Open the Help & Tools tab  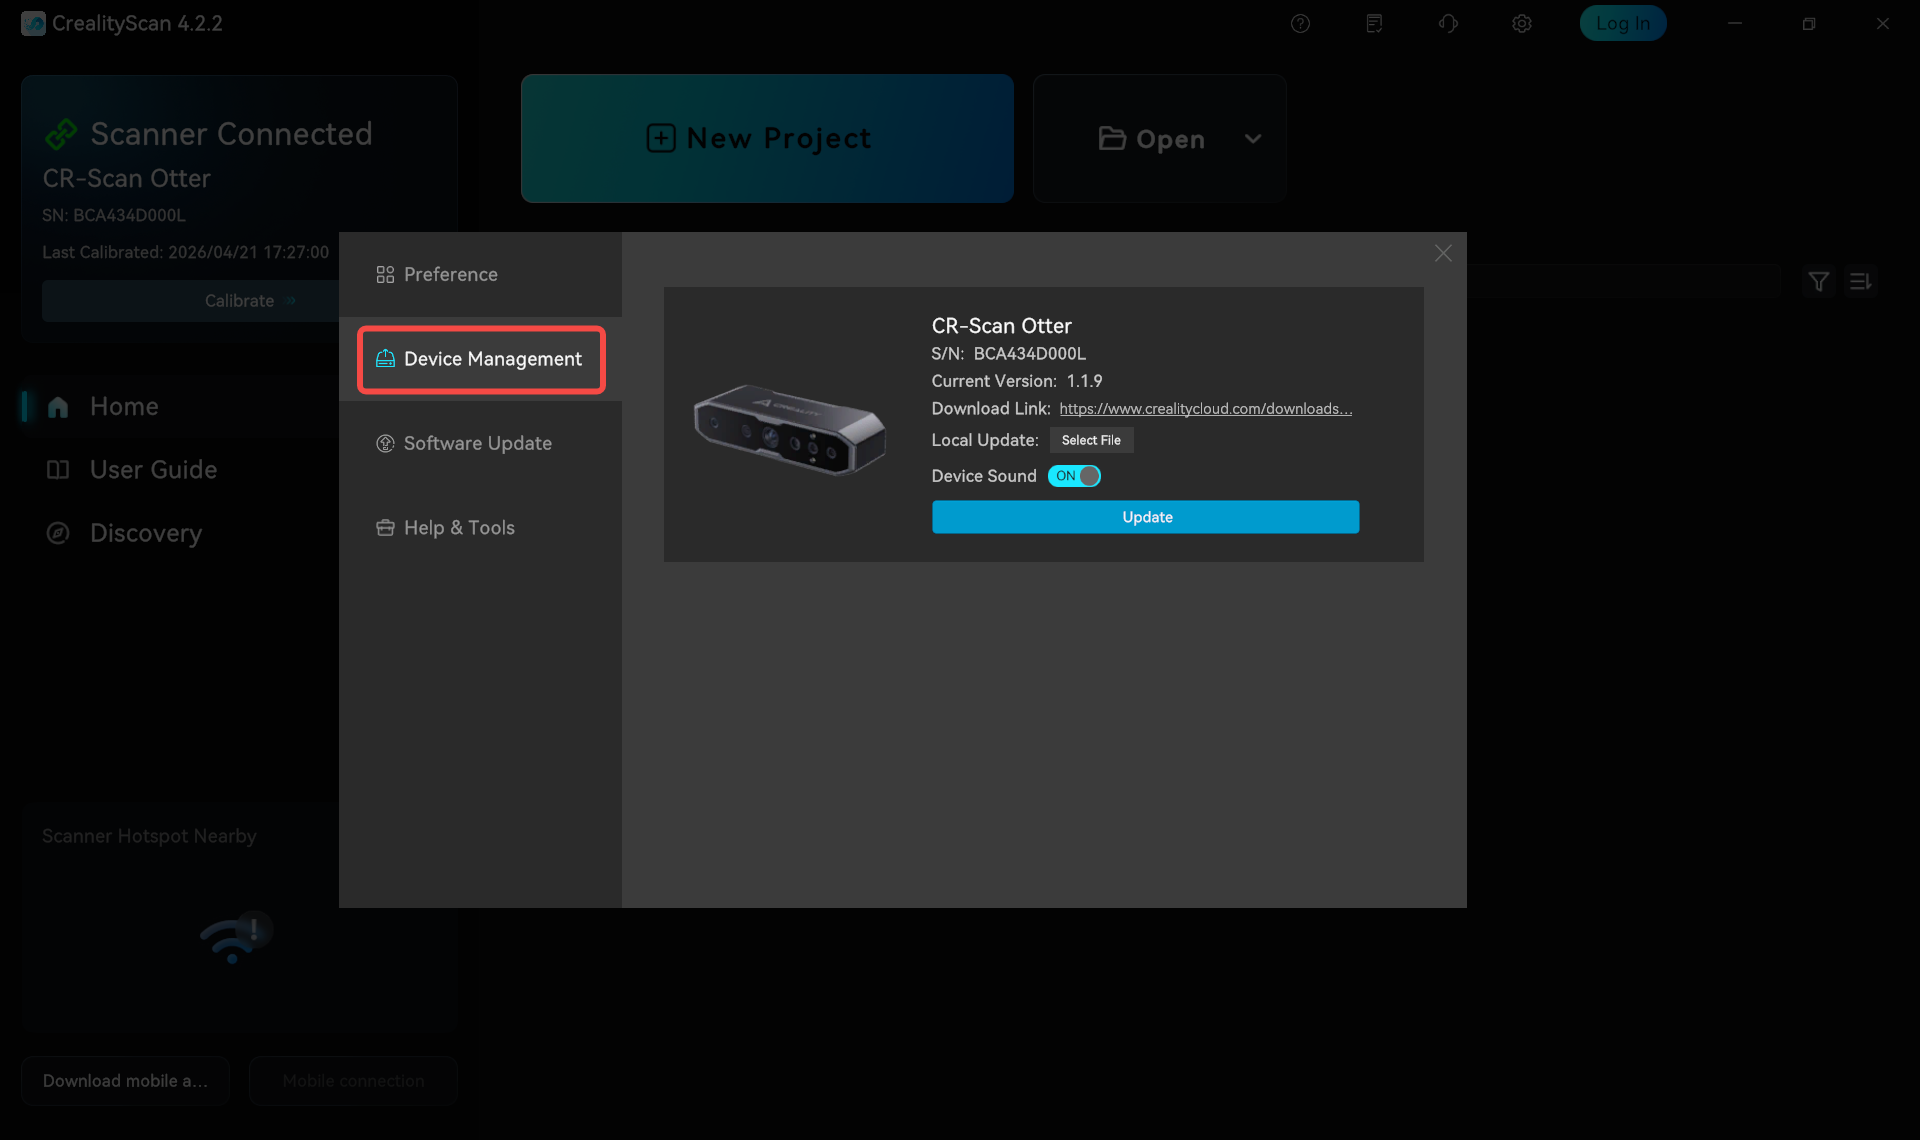click(x=480, y=527)
